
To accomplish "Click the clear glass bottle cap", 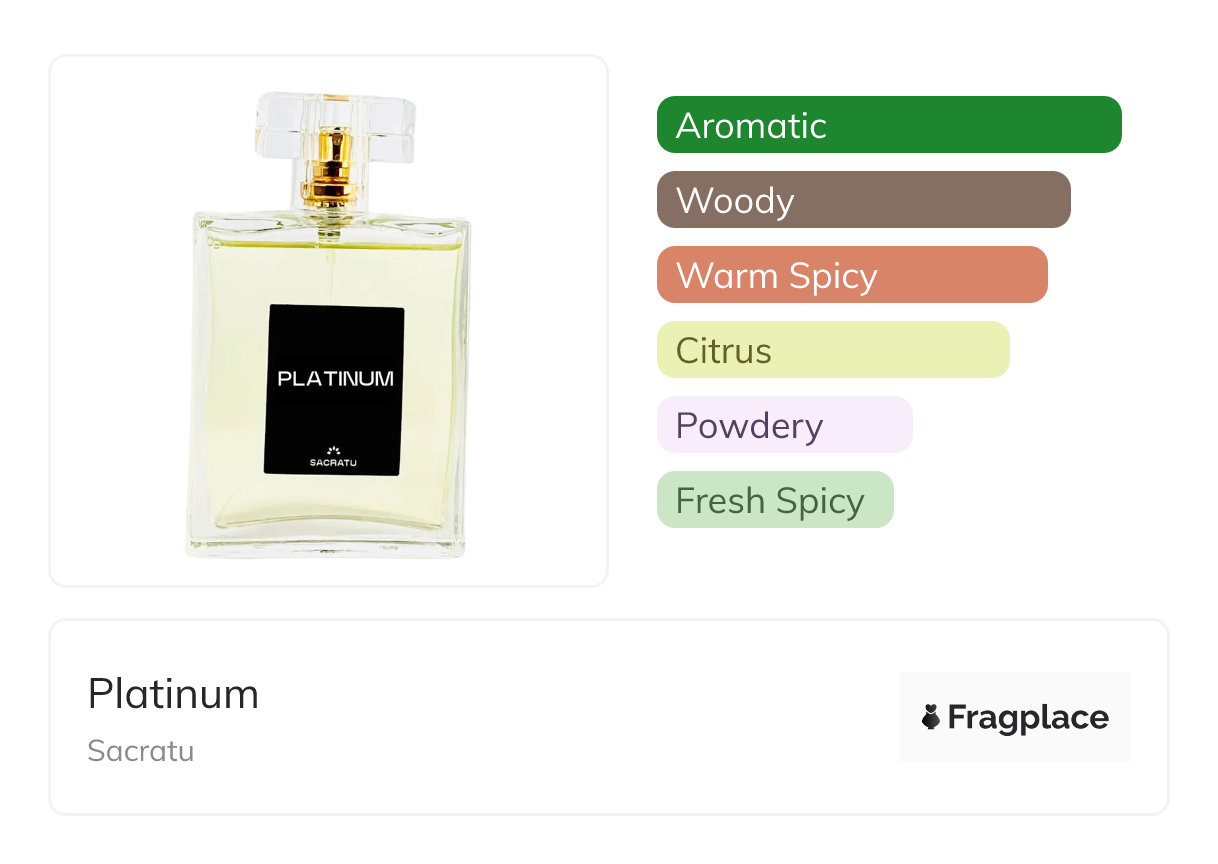I will pyautogui.click(x=335, y=128).
